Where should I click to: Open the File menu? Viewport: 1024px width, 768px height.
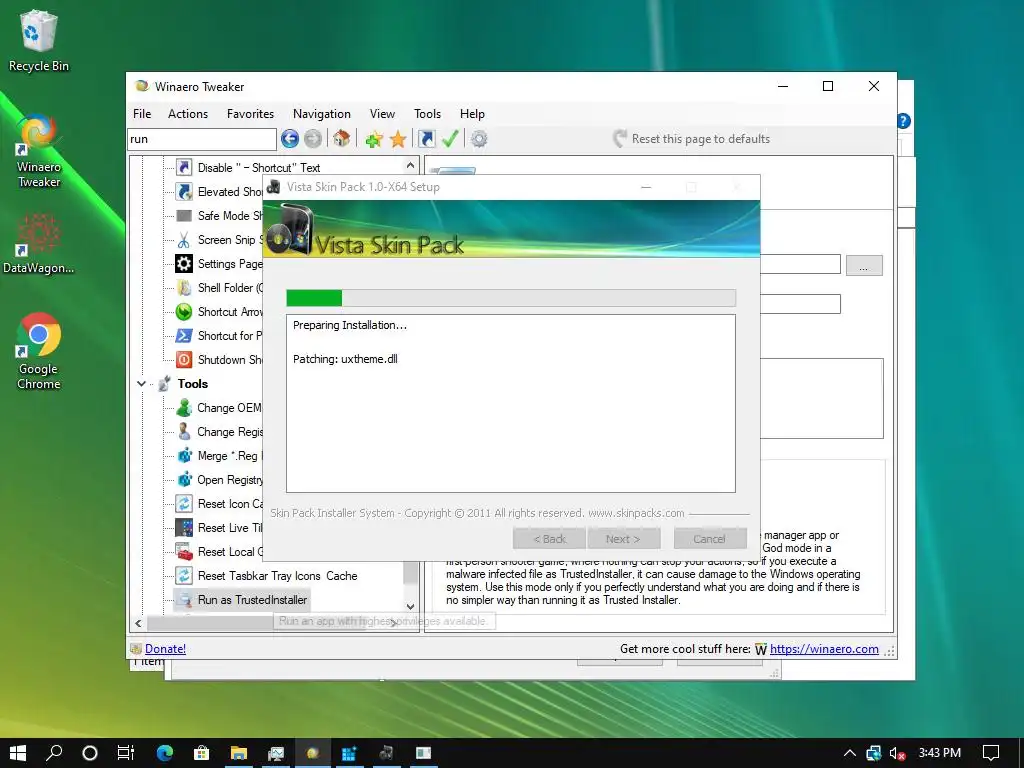[x=142, y=114]
